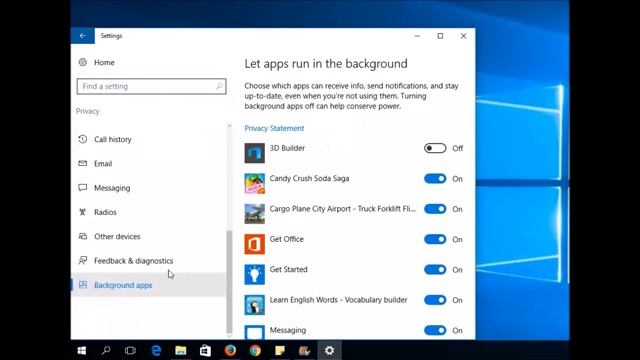
Task: Click the 3D Builder app icon
Action: 255,153
